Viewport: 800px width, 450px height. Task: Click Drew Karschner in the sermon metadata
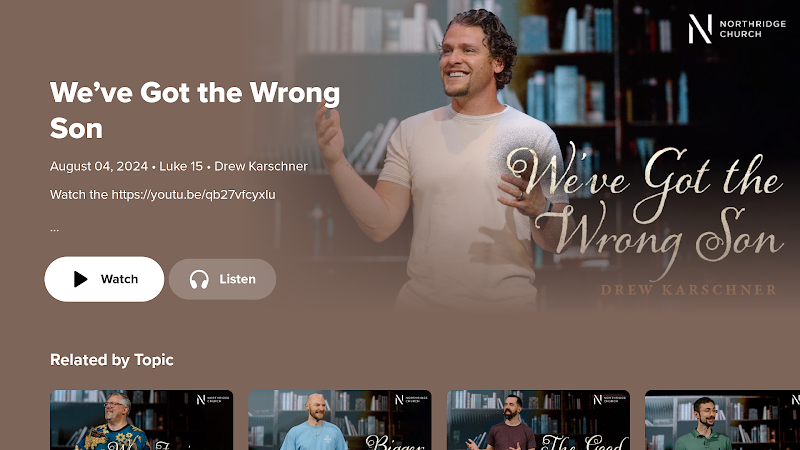click(x=261, y=166)
